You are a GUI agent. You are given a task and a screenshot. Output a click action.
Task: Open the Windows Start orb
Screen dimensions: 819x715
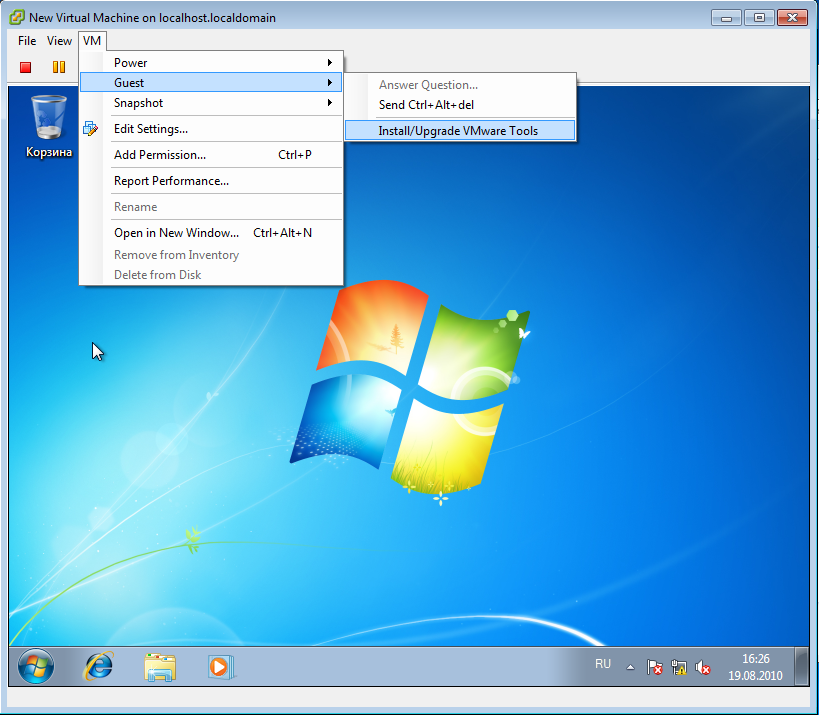pyautogui.click(x=36, y=666)
